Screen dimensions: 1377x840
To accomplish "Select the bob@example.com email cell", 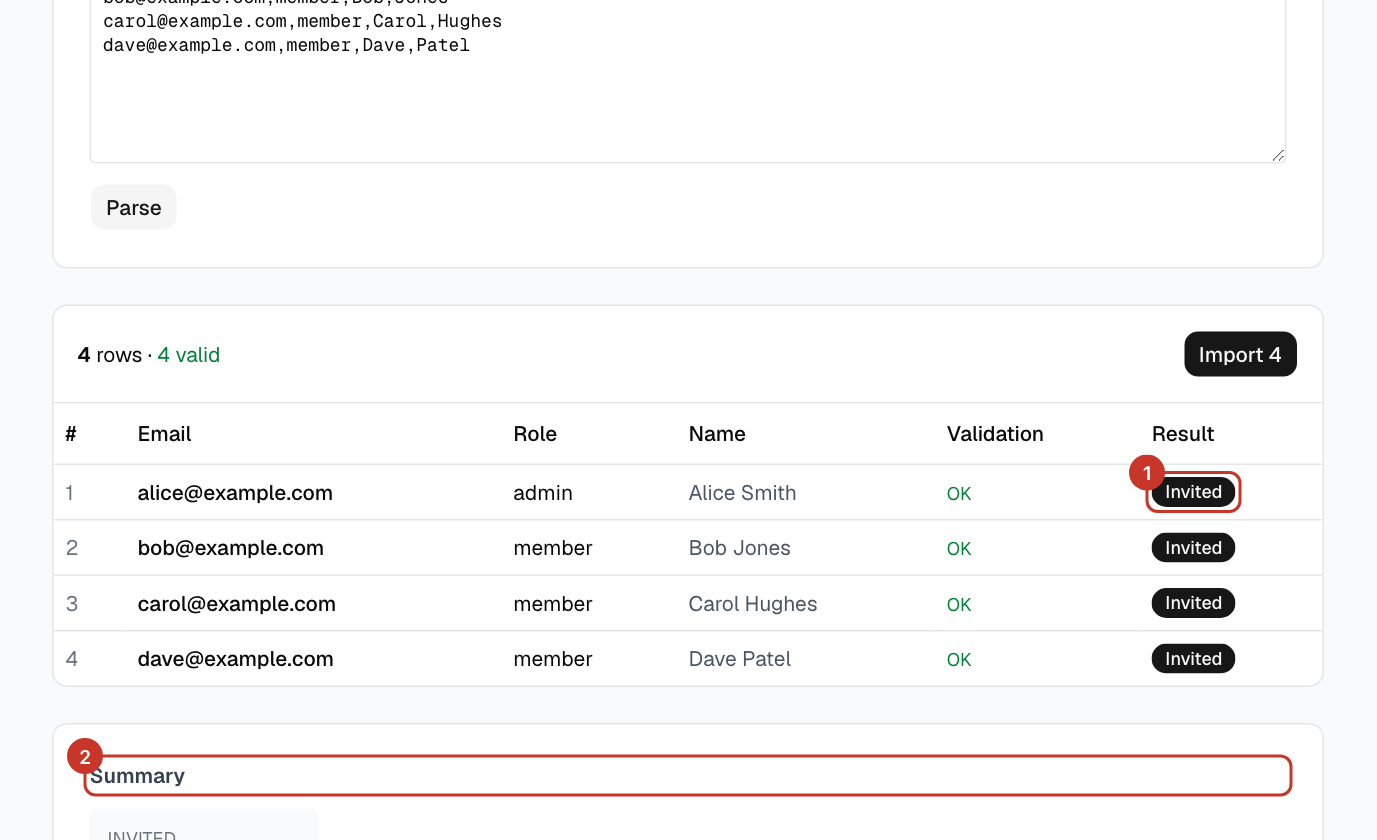I will 231,548.
